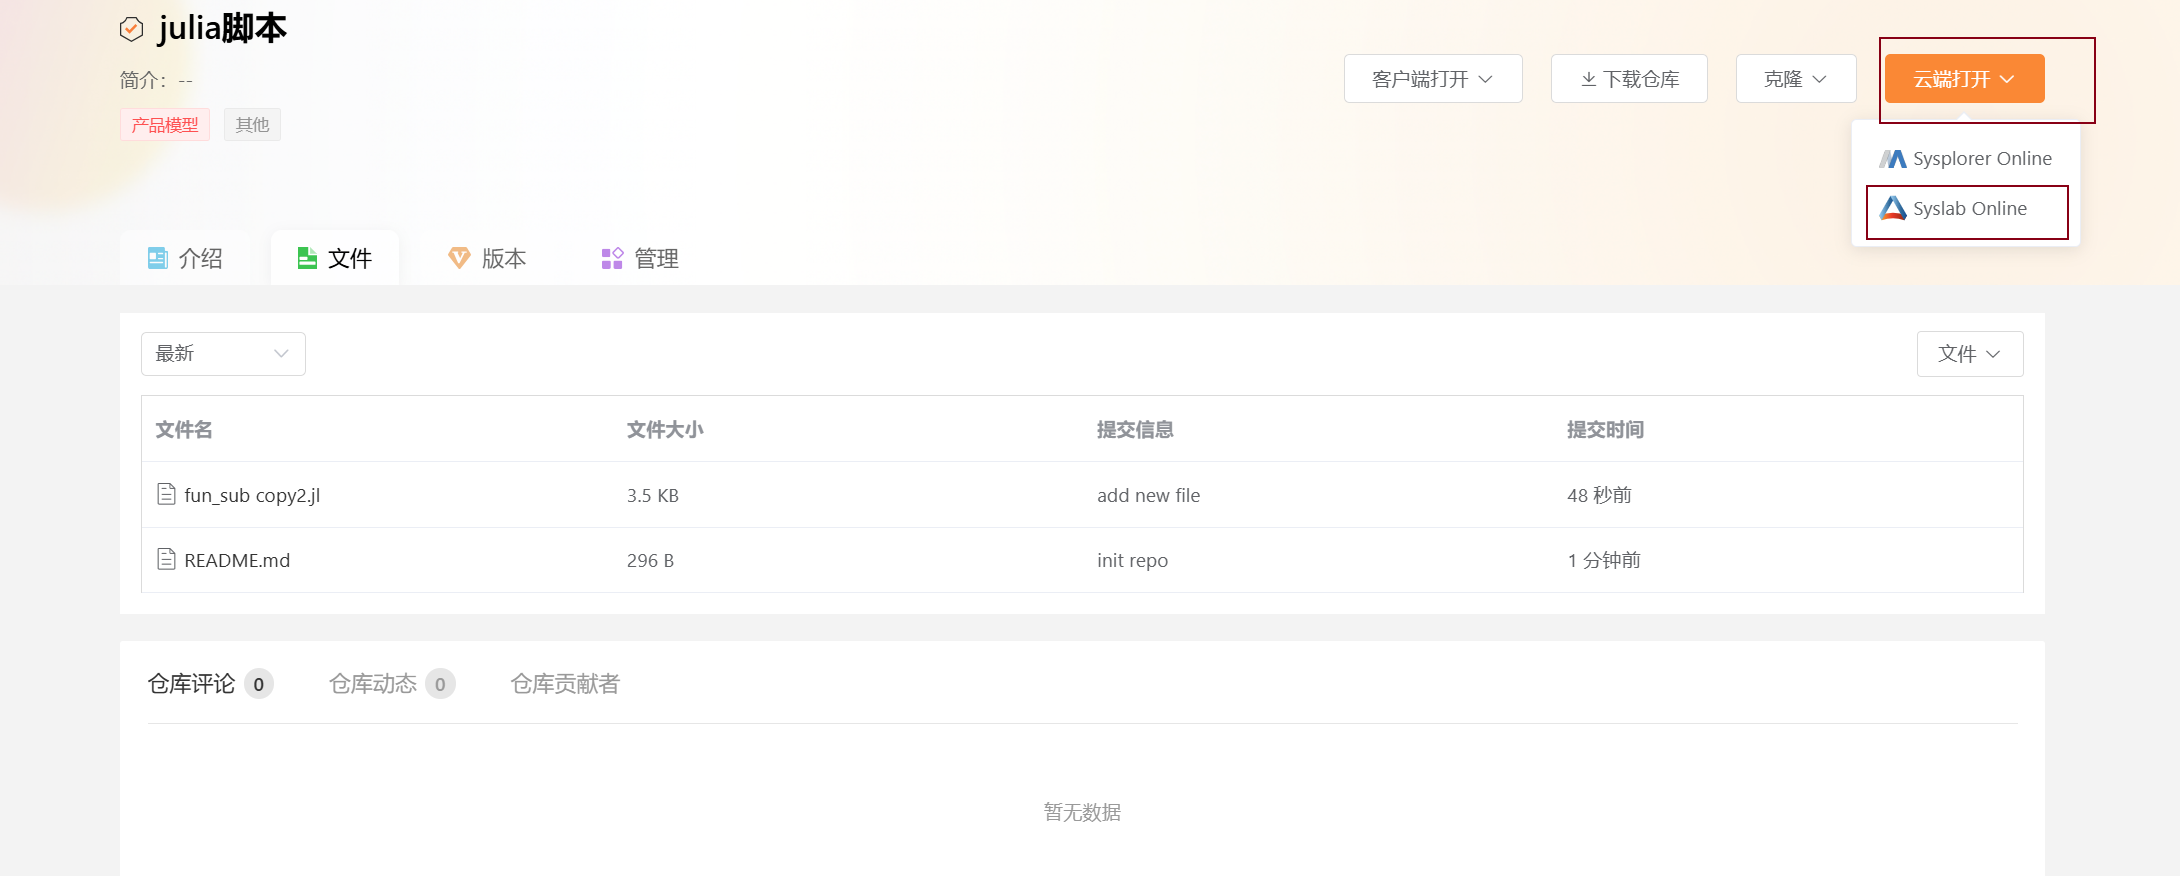The width and height of the screenshot is (2180, 876).
Task: Open the 云端打开 dropdown button
Action: tap(1964, 78)
